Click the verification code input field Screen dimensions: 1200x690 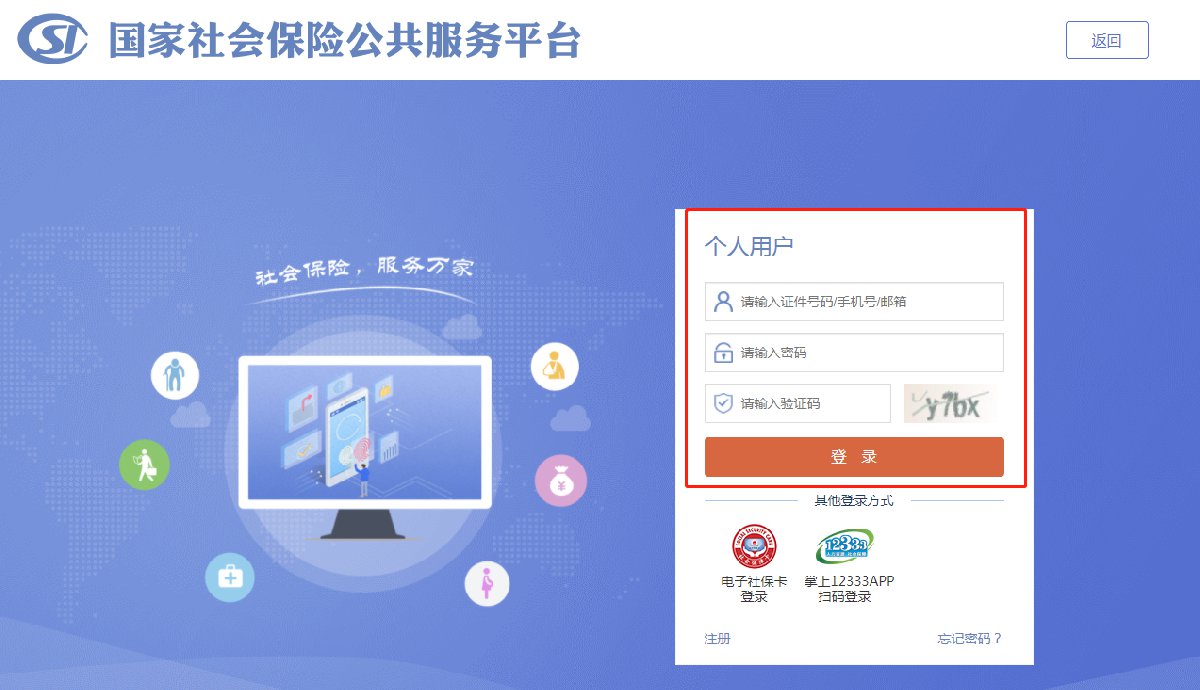pos(797,403)
